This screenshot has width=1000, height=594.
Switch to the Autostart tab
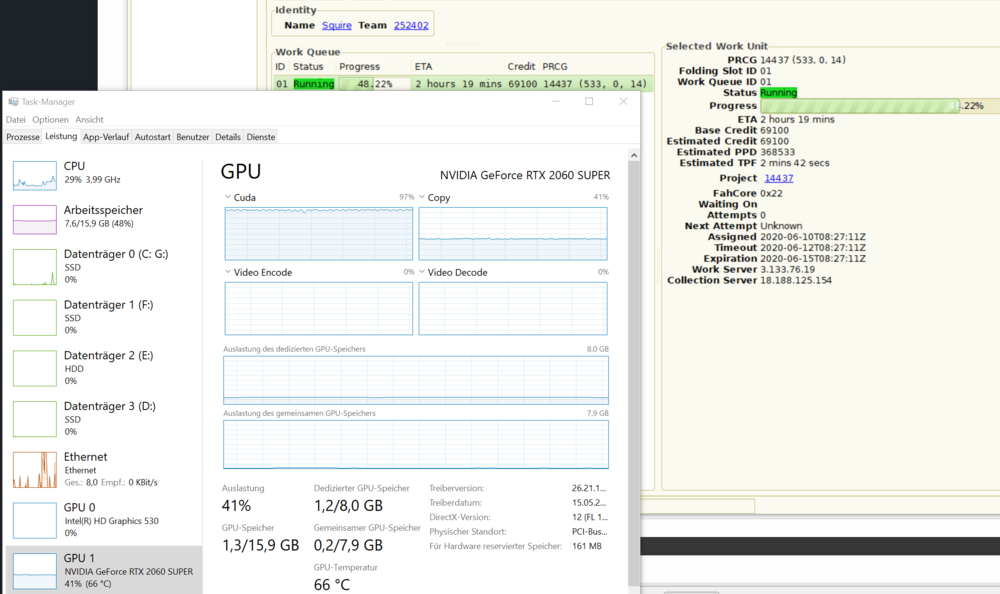tap(153, 136)
